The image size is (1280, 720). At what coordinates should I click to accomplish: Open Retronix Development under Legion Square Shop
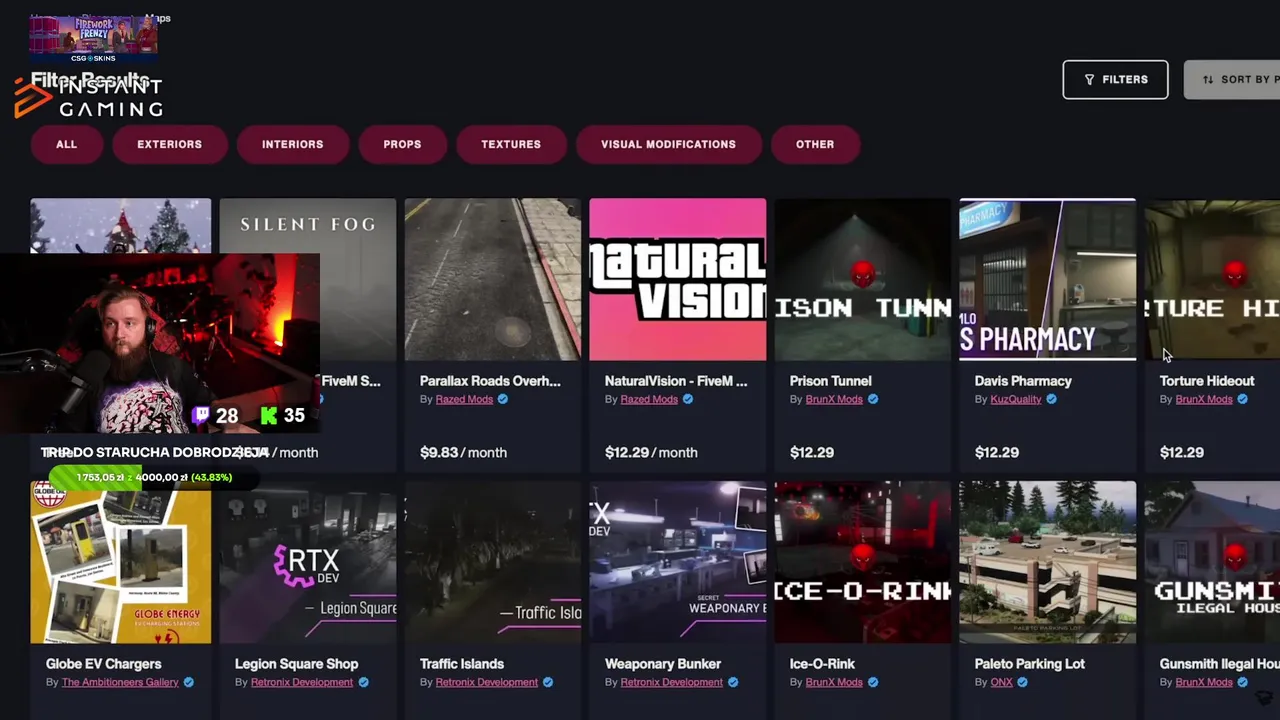(302, 682)
